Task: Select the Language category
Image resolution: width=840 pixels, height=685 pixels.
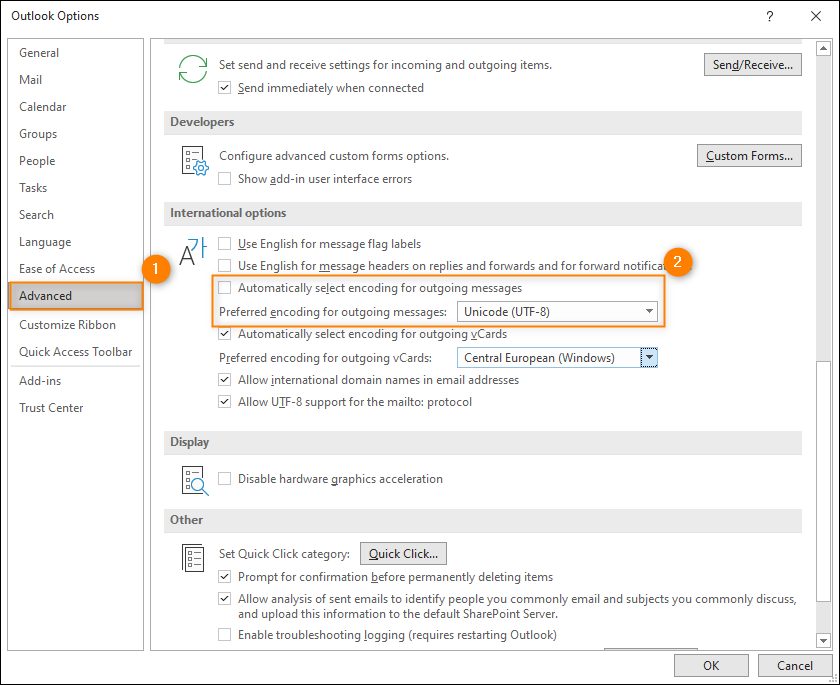Action: point(76,242)
